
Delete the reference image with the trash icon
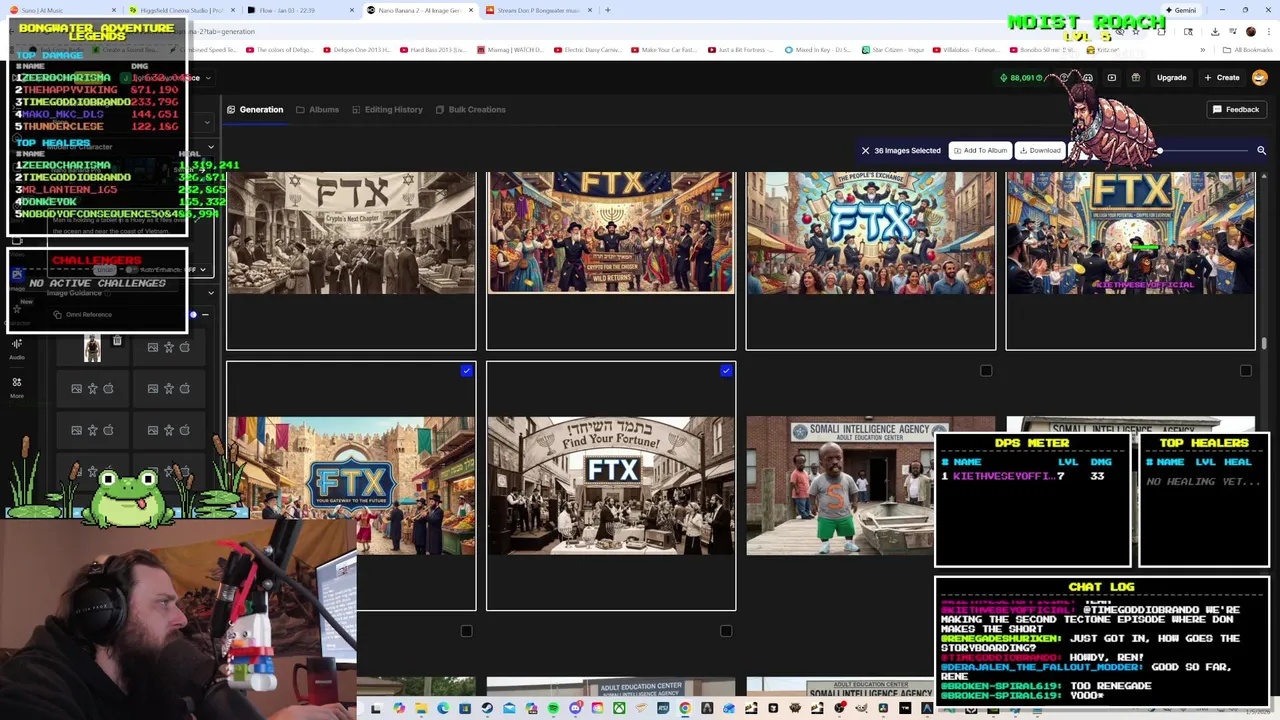coord(117,342)
